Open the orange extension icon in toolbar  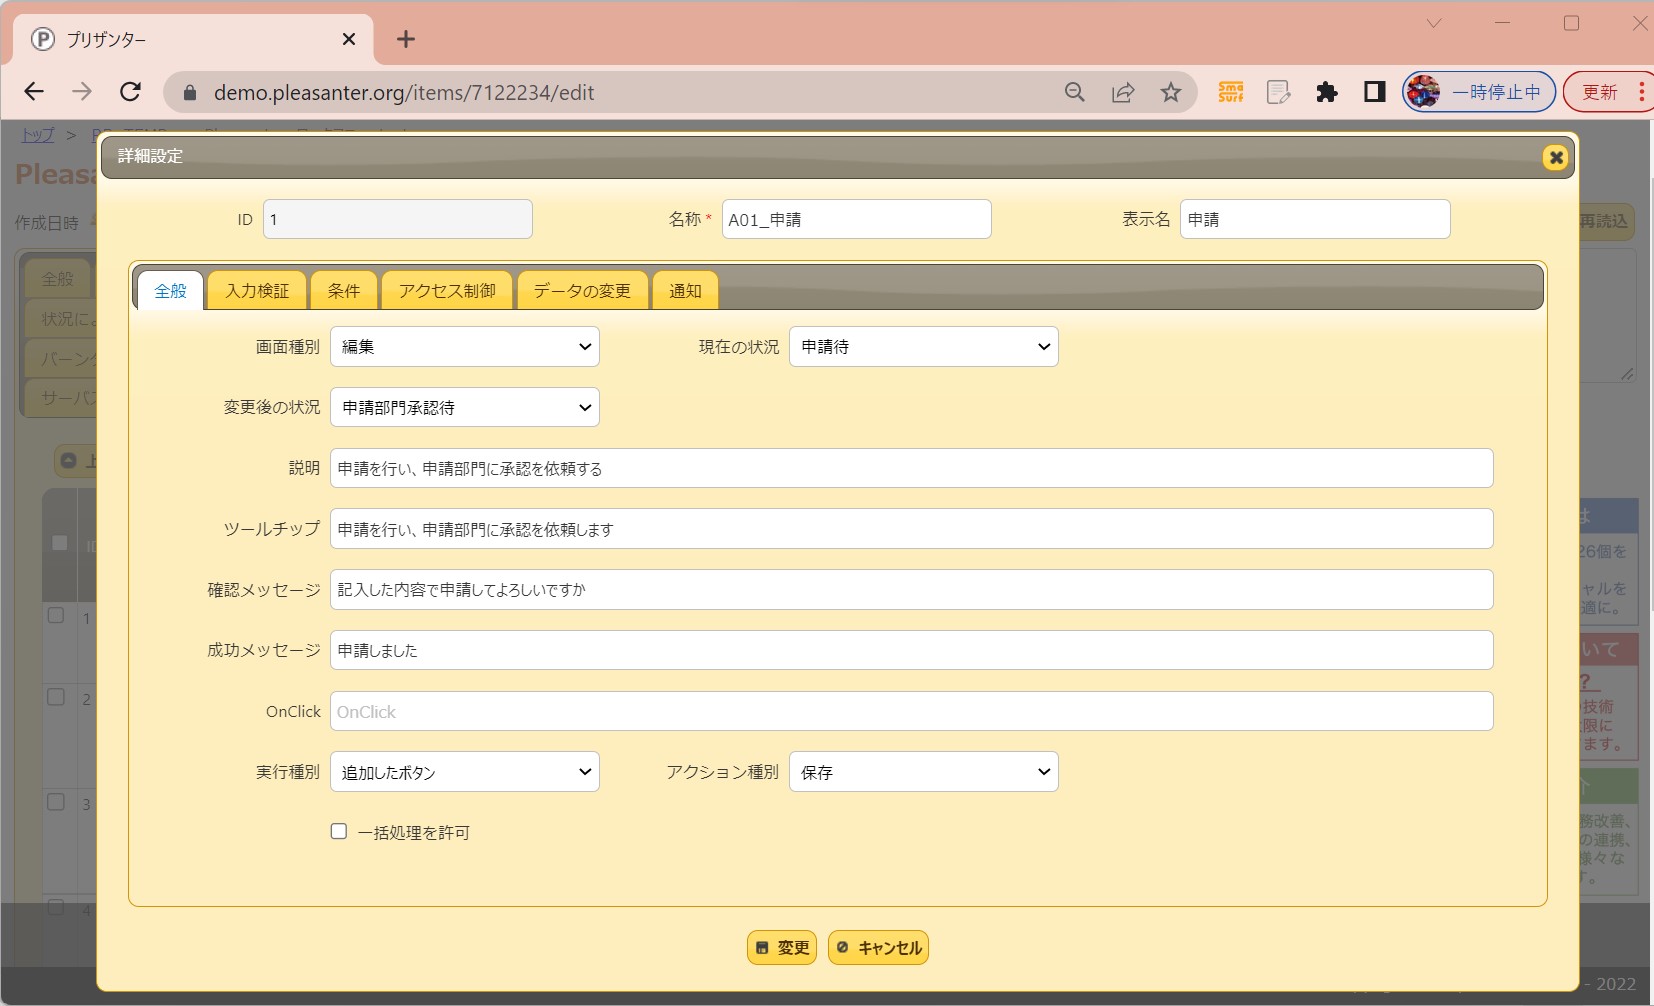tap(1231, 92)
